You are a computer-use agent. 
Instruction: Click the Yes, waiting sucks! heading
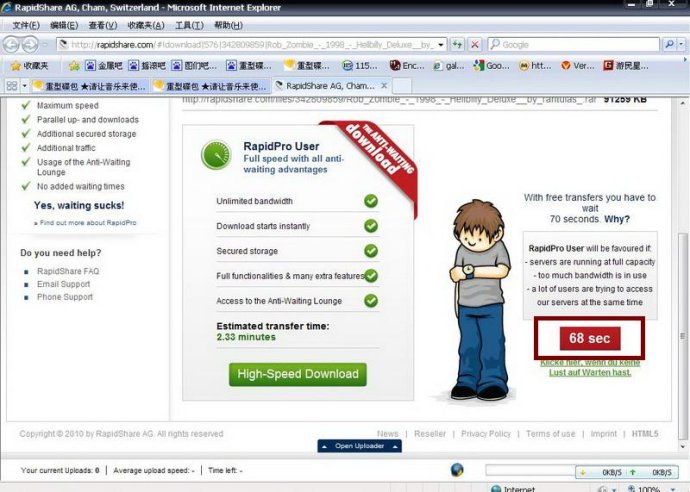[x=79, y=206]
